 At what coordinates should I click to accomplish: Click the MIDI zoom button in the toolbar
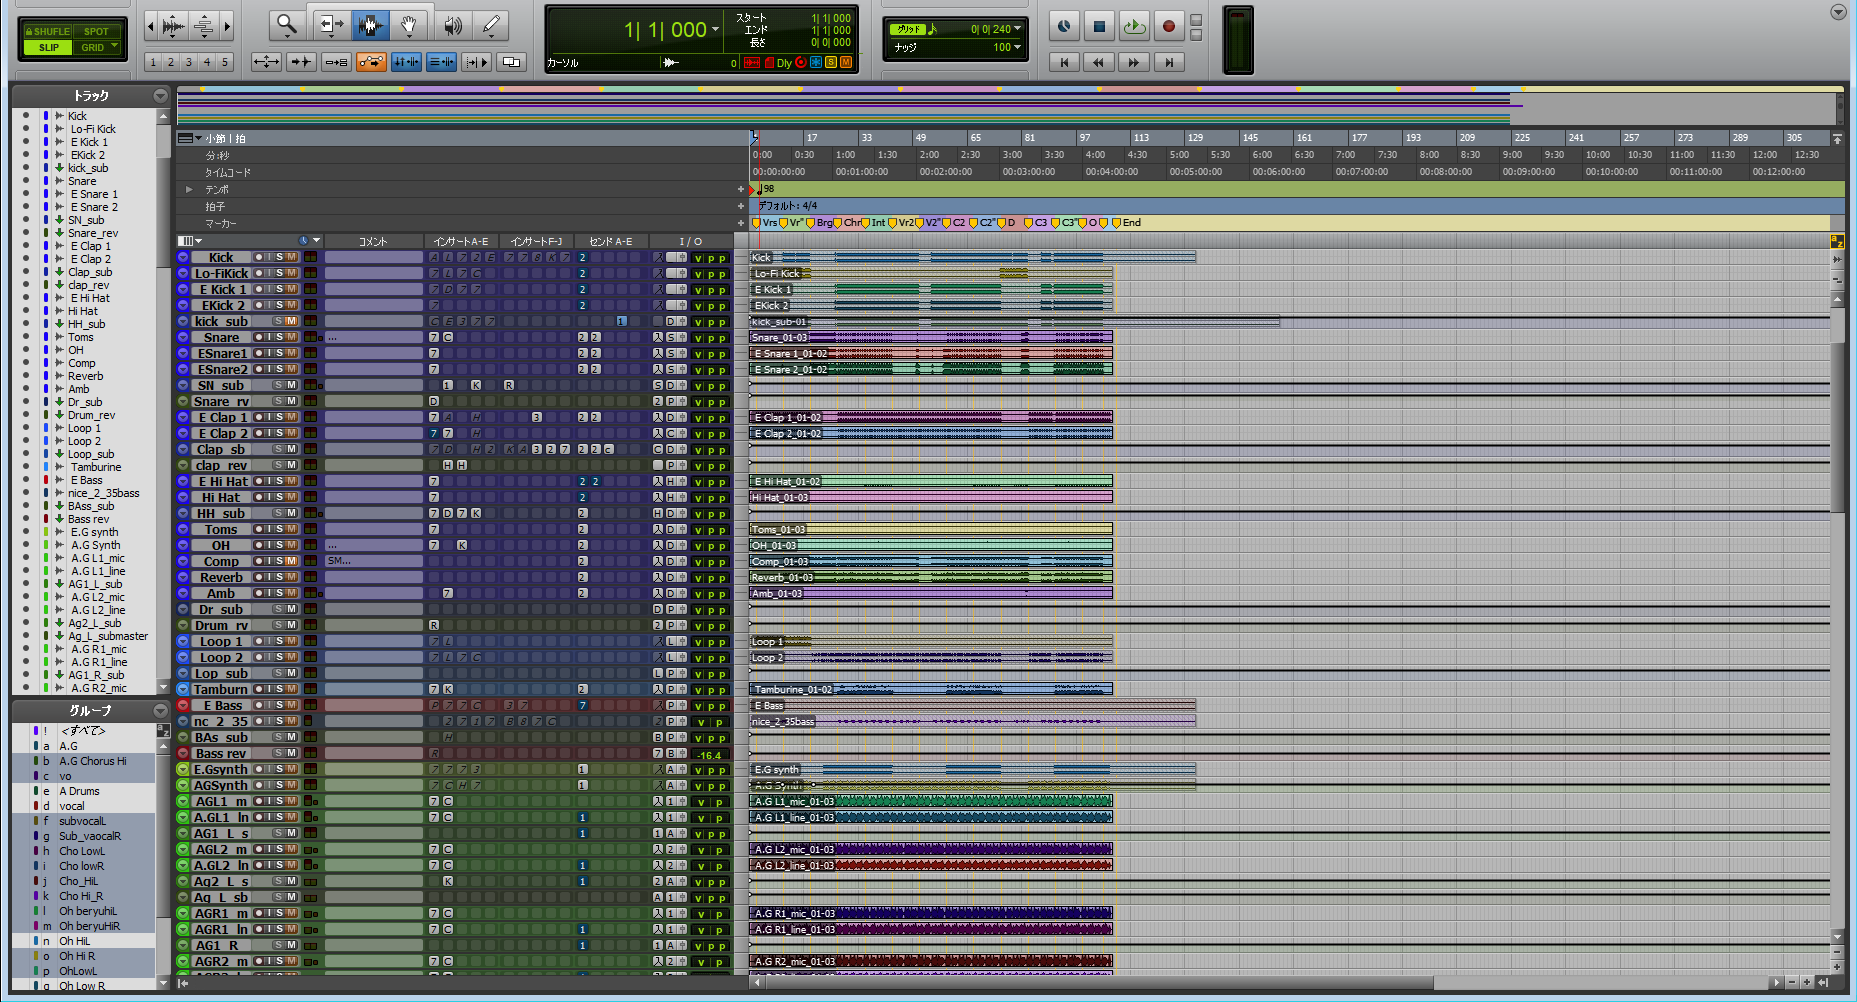click(x=203, y=26)
